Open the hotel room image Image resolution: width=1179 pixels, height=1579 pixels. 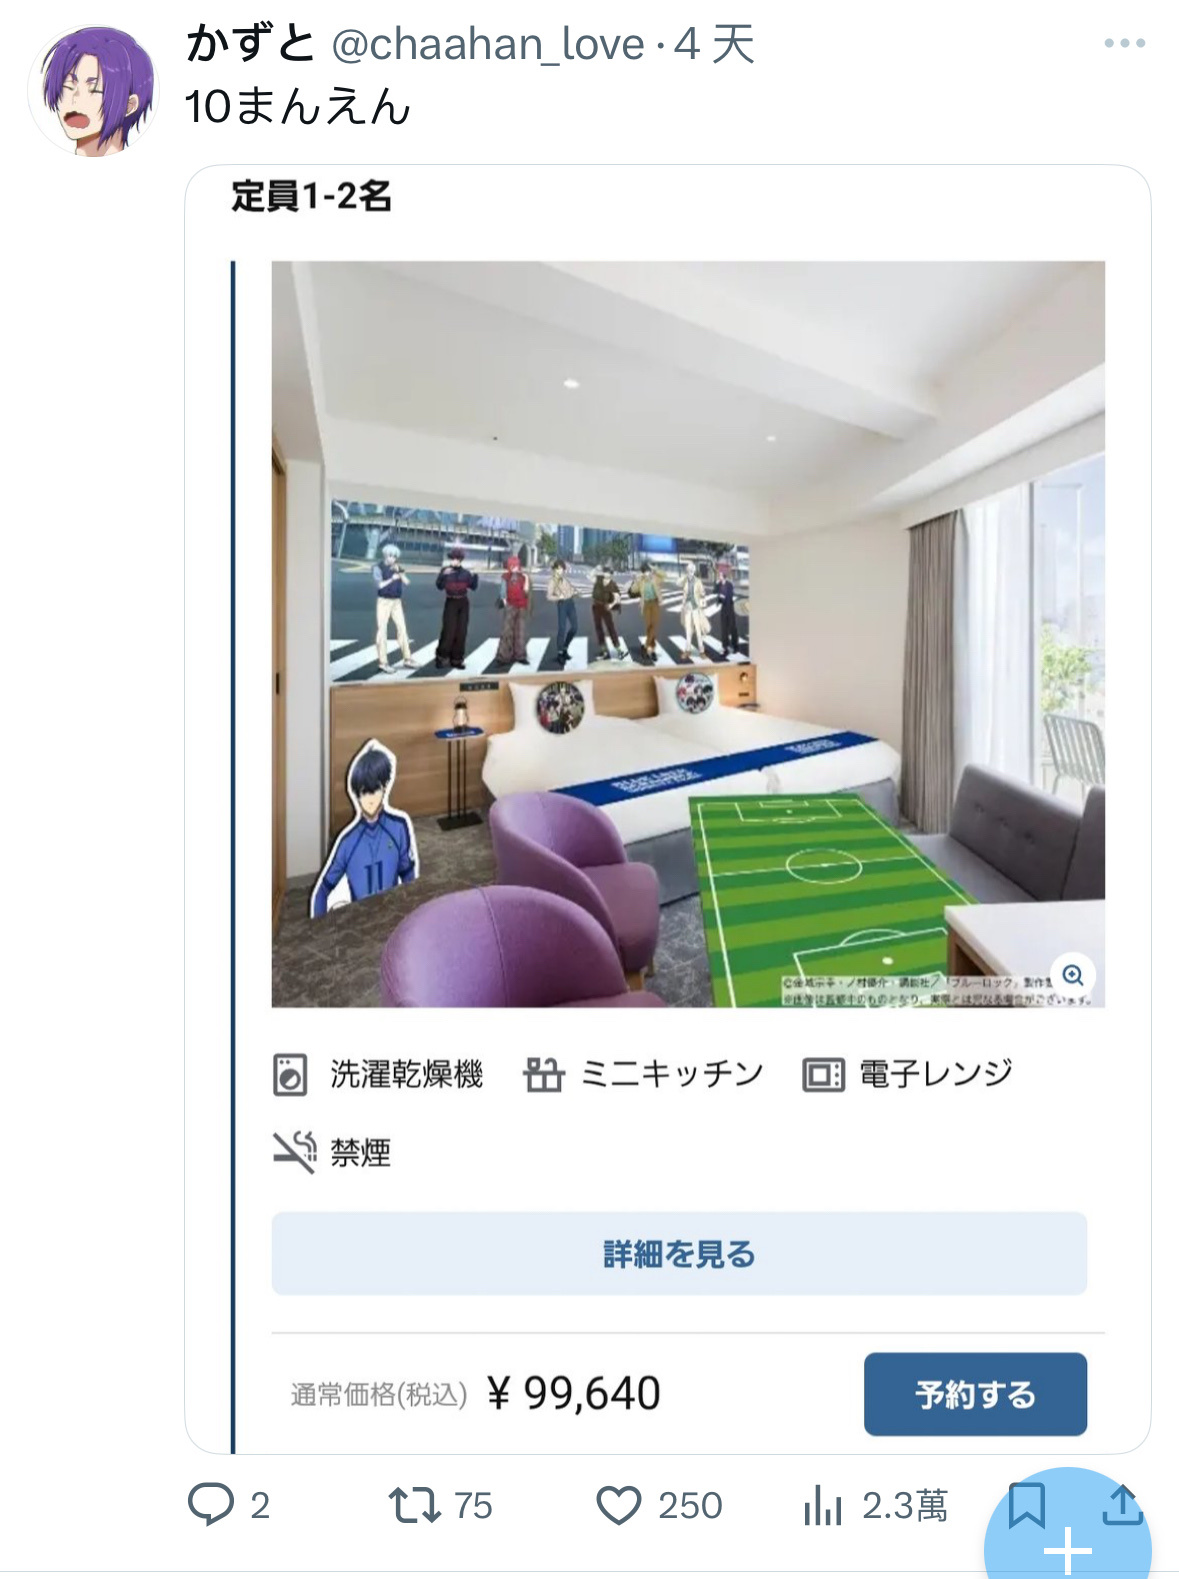coord(688,634)
